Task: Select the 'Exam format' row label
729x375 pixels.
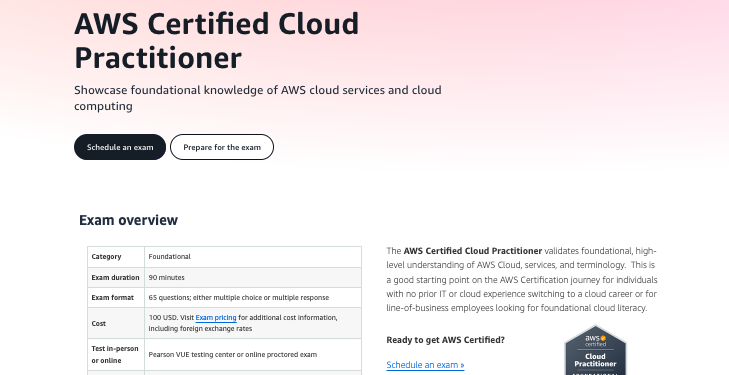Action: click(113, 297)
